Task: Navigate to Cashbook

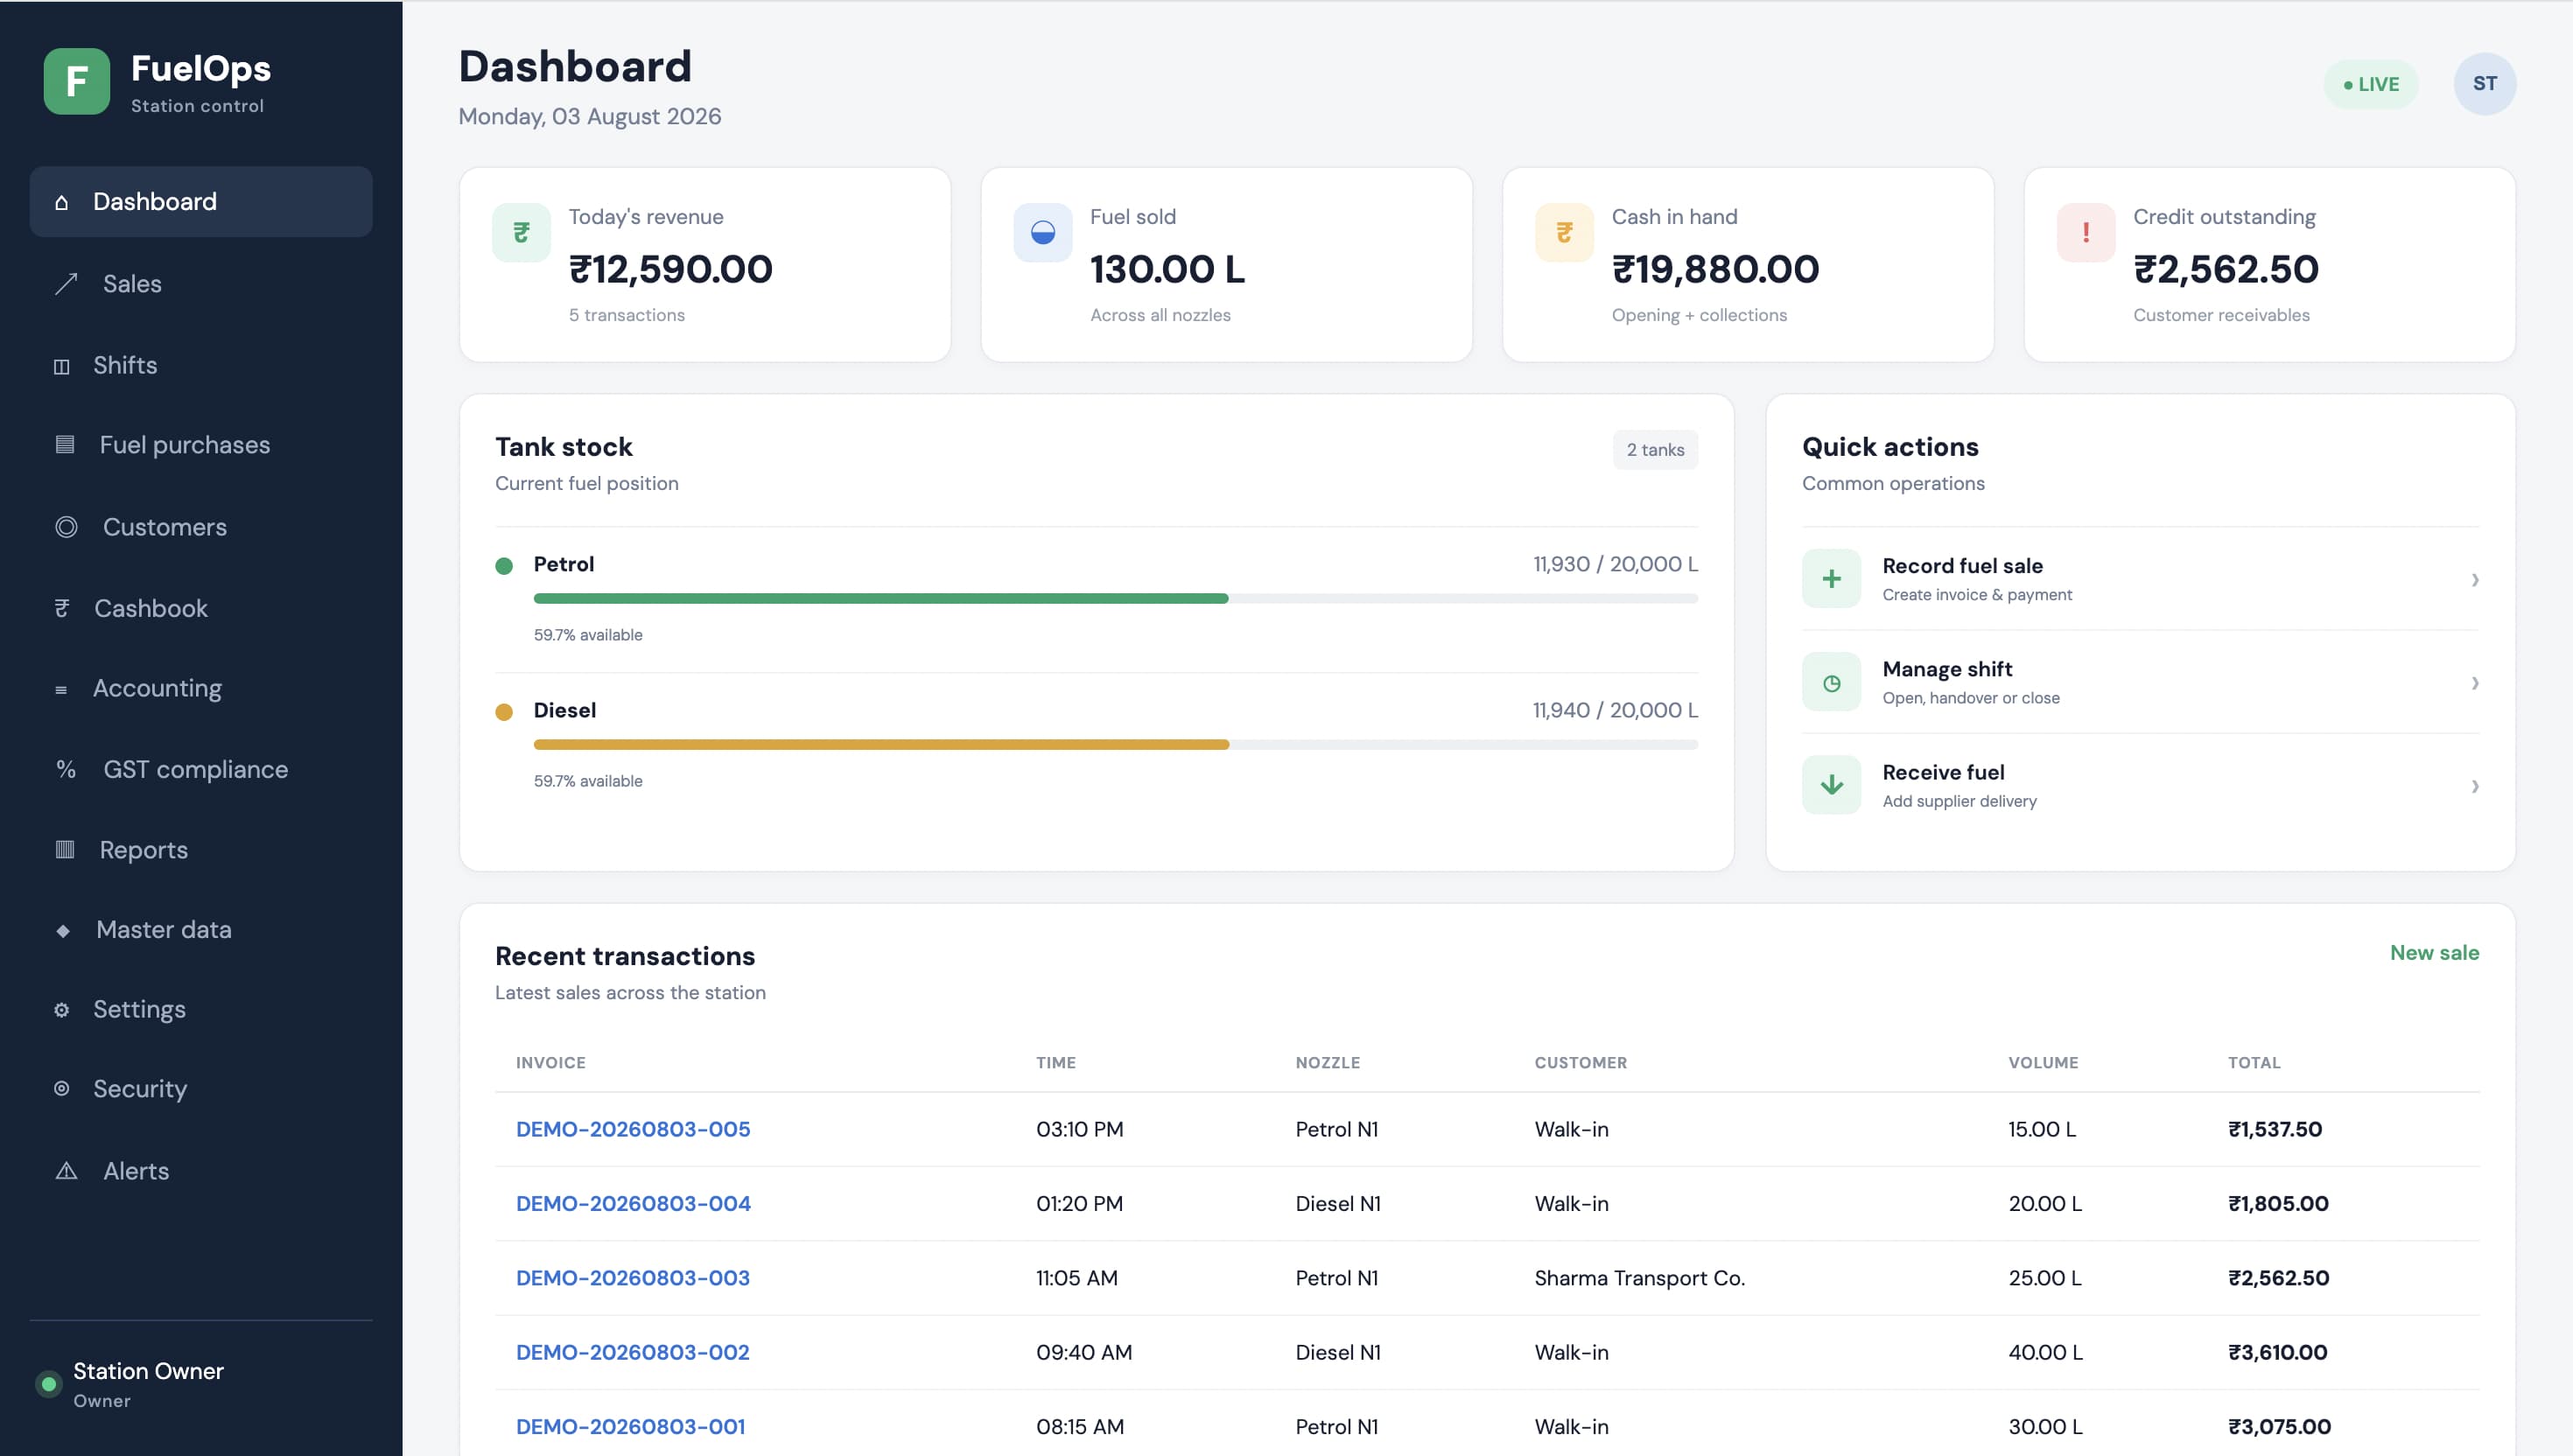Action: click(x=201, y=608)
